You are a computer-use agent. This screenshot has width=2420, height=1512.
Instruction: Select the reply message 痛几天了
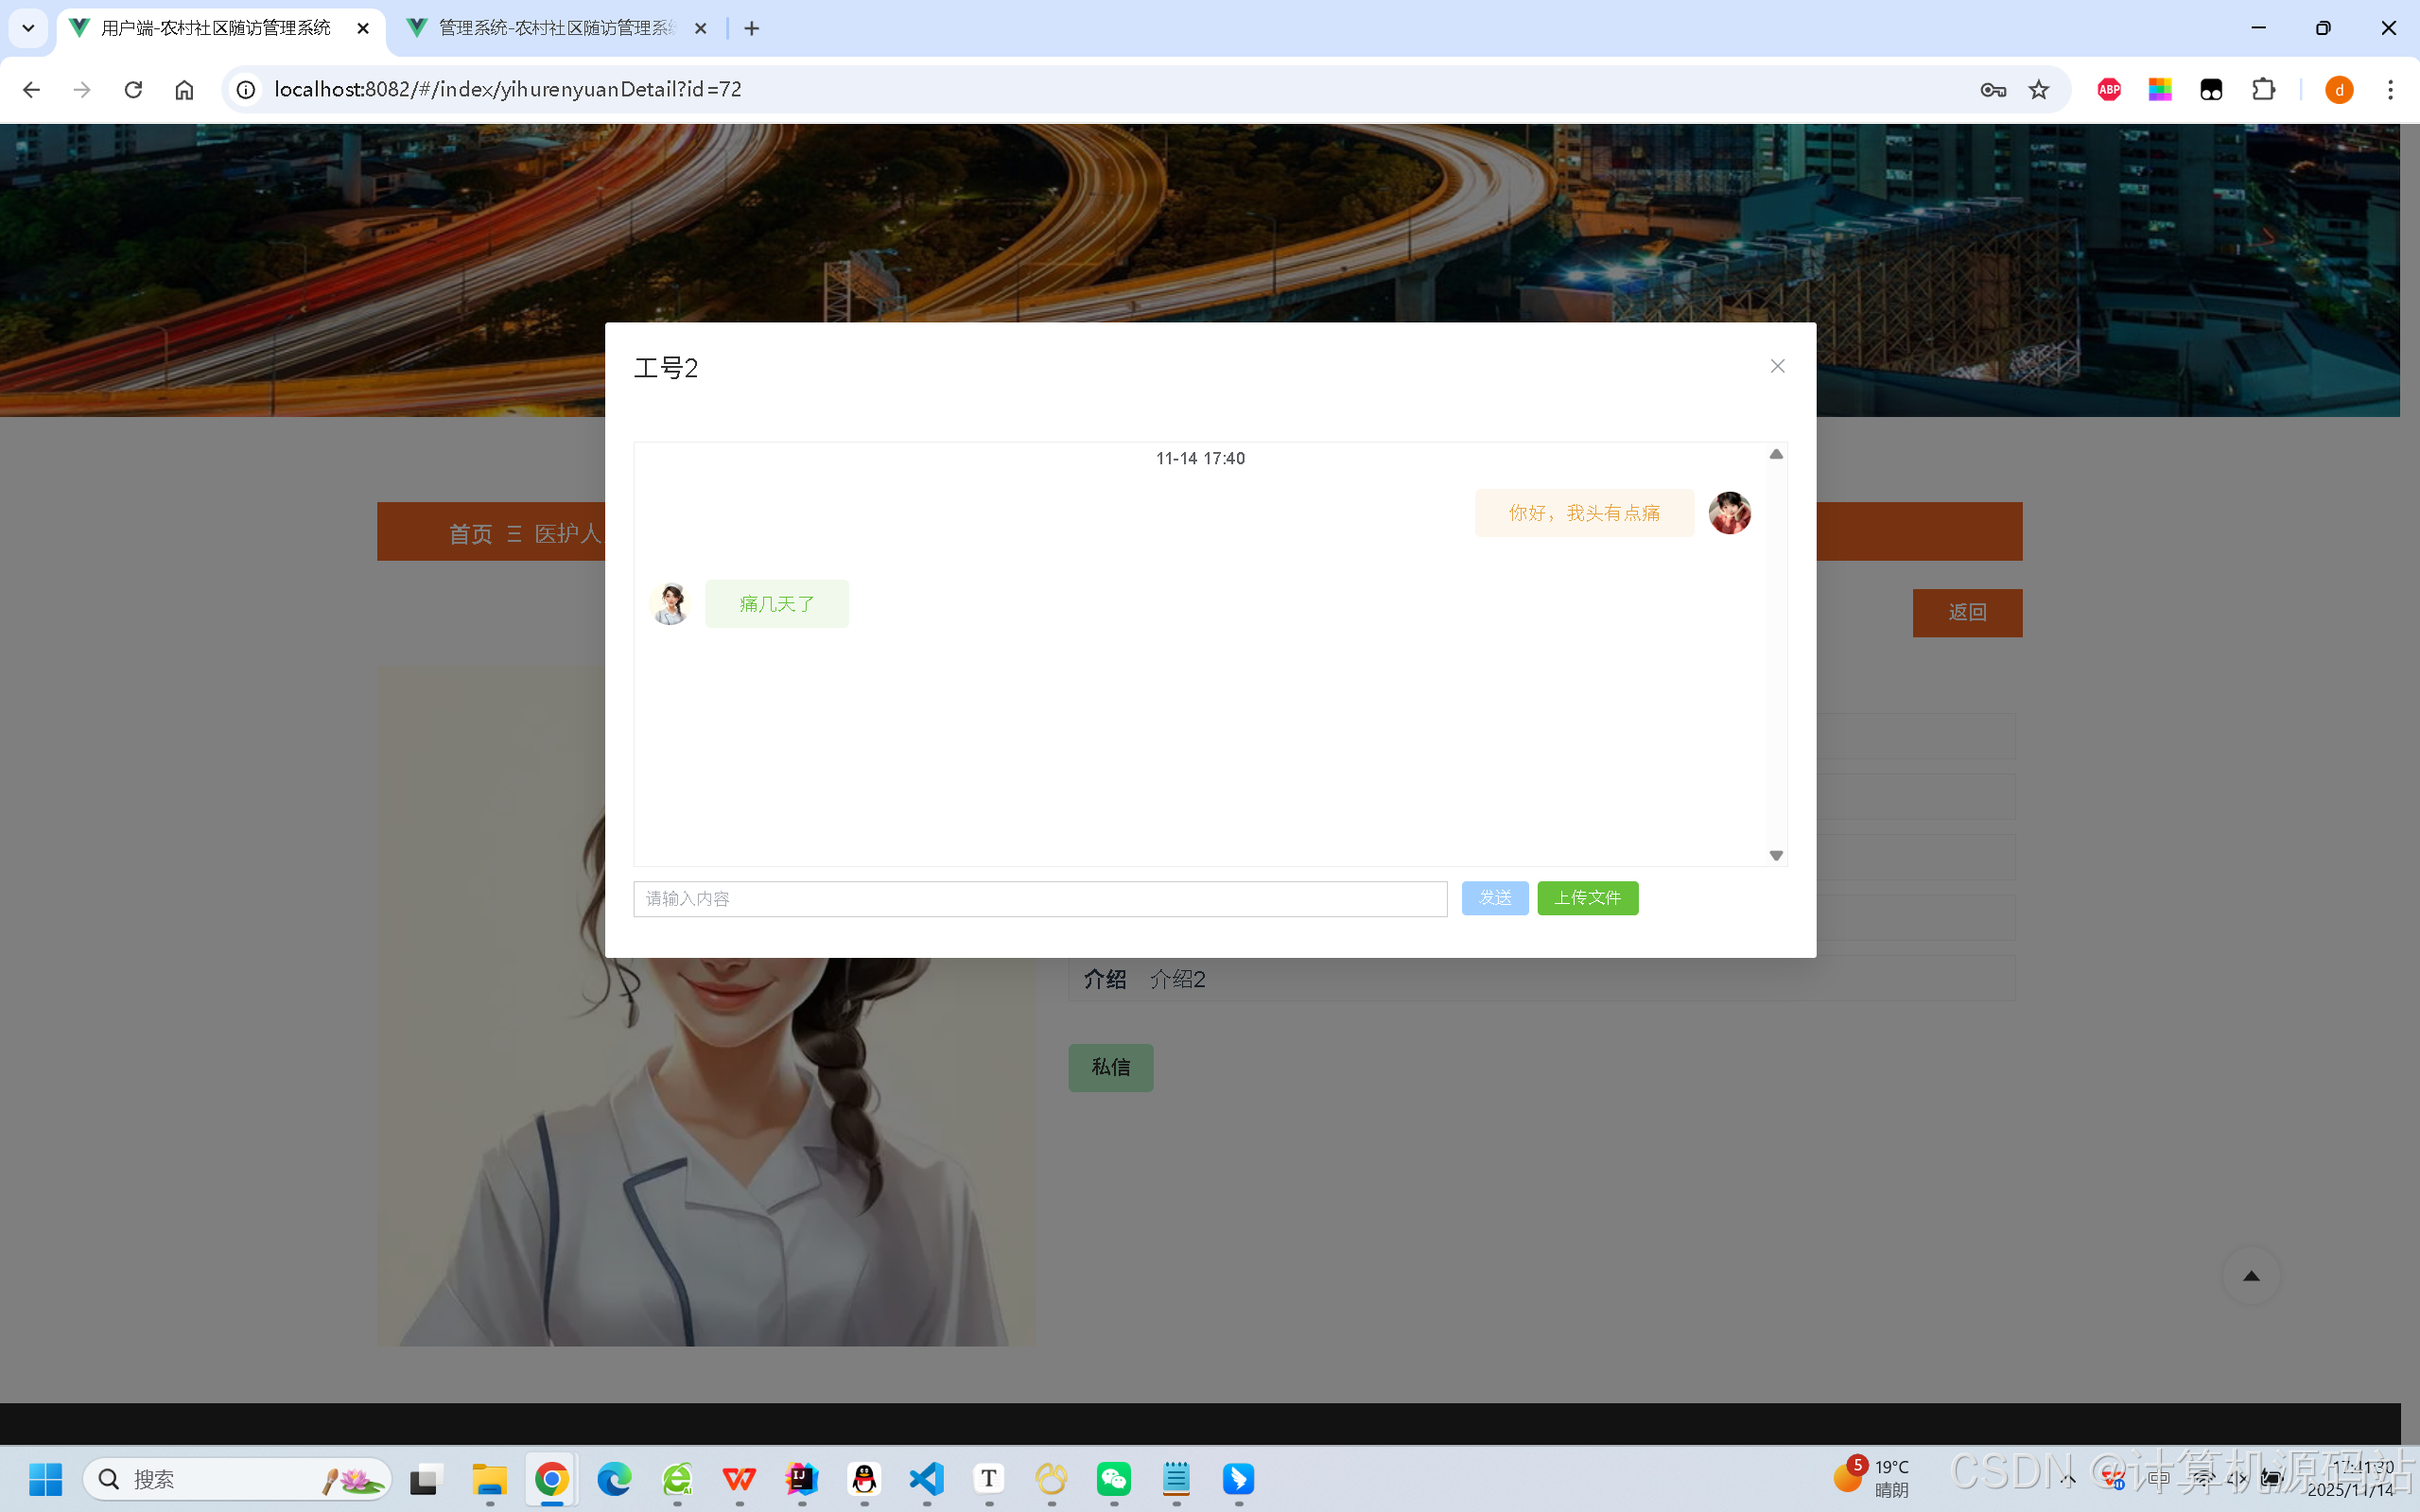[x=777, y=604]
